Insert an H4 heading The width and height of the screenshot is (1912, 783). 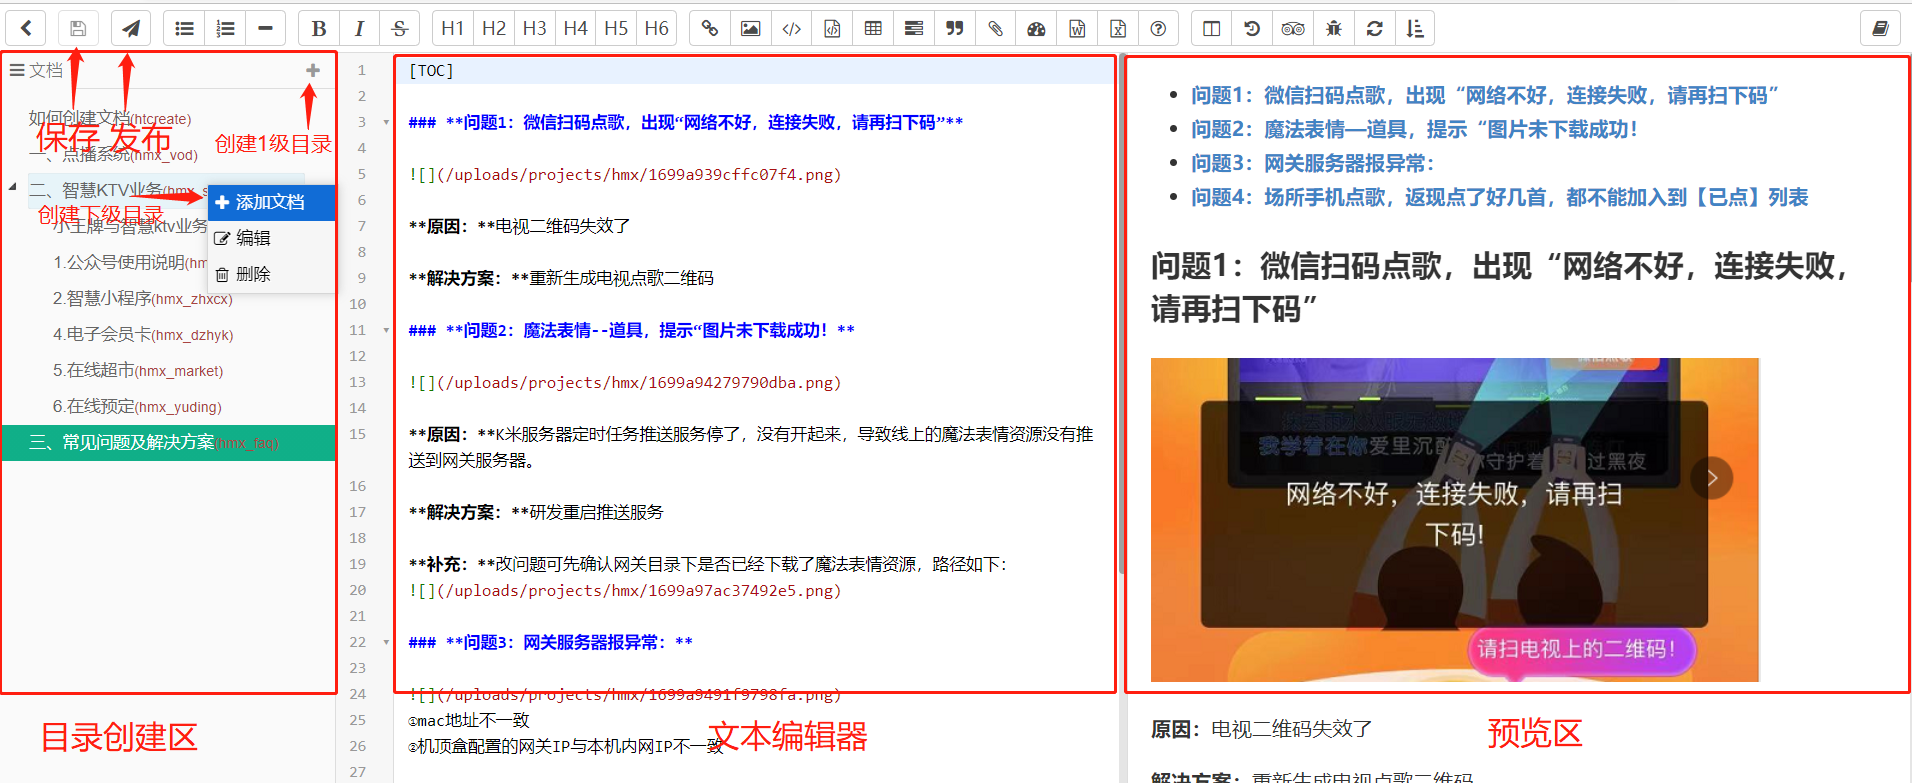(x=575, y=28)
